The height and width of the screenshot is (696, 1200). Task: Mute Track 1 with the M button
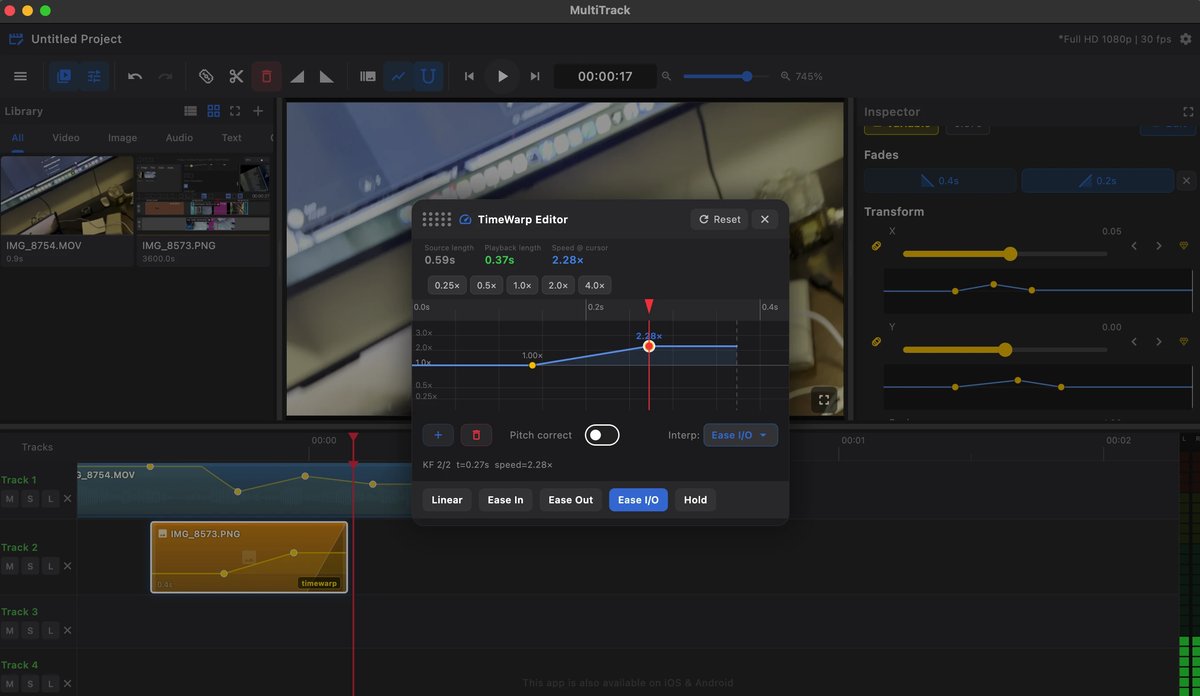[x=10, y=499]
